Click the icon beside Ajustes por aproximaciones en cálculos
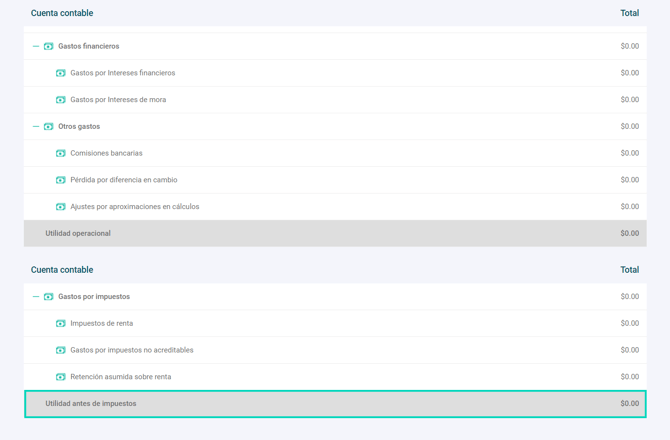This screenshot has width=670, height=440. 60,207
